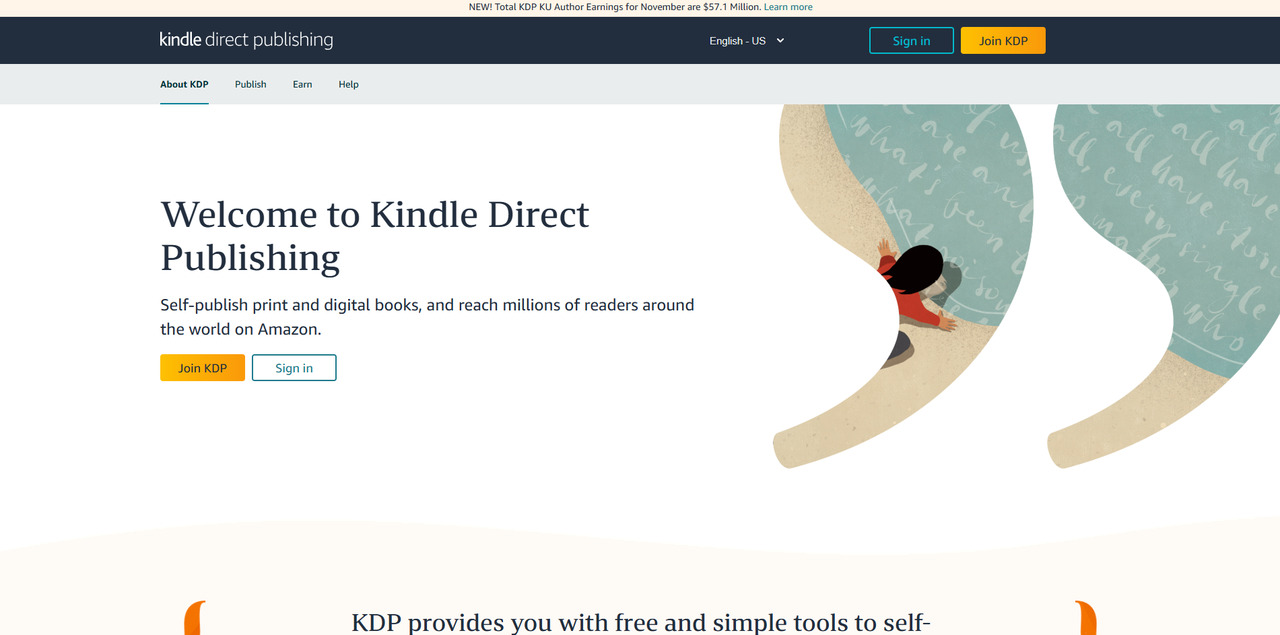The height and width of the screenshot is (635, 1280).
Task: Click Join KDP button below welcome text
Action: pyautogui.click(x=202, y=368)
